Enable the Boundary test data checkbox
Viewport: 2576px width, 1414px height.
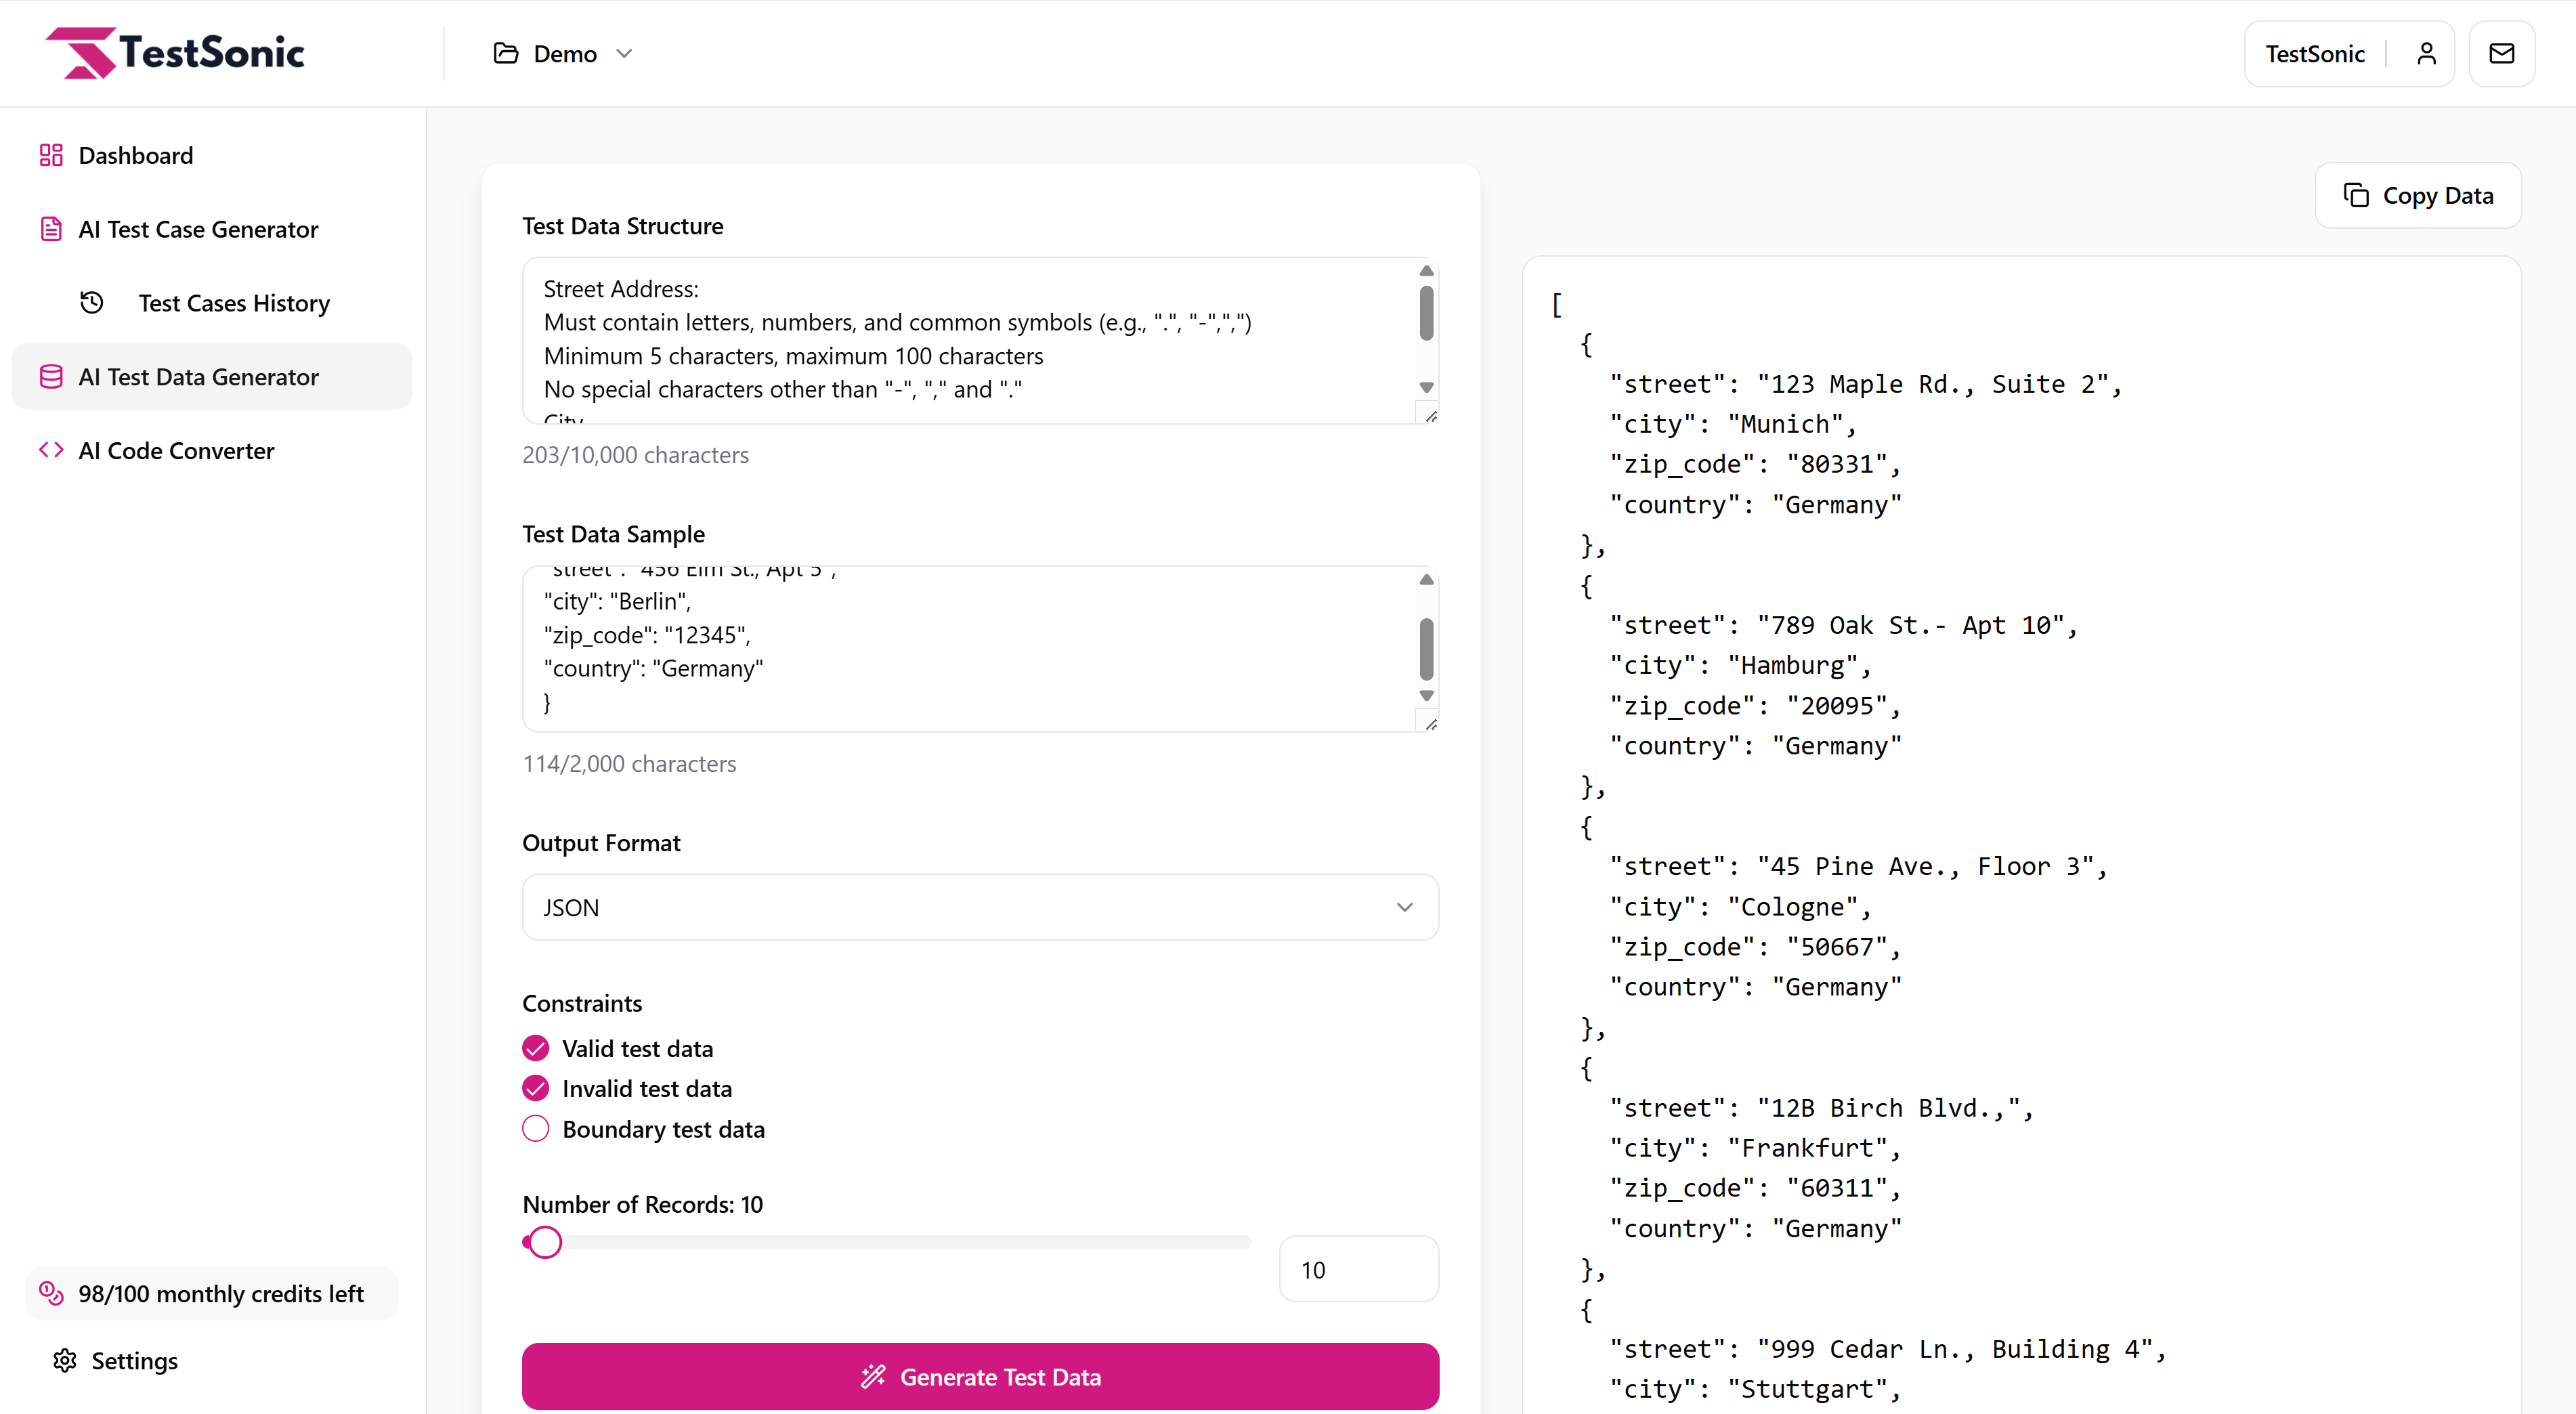535,1128
